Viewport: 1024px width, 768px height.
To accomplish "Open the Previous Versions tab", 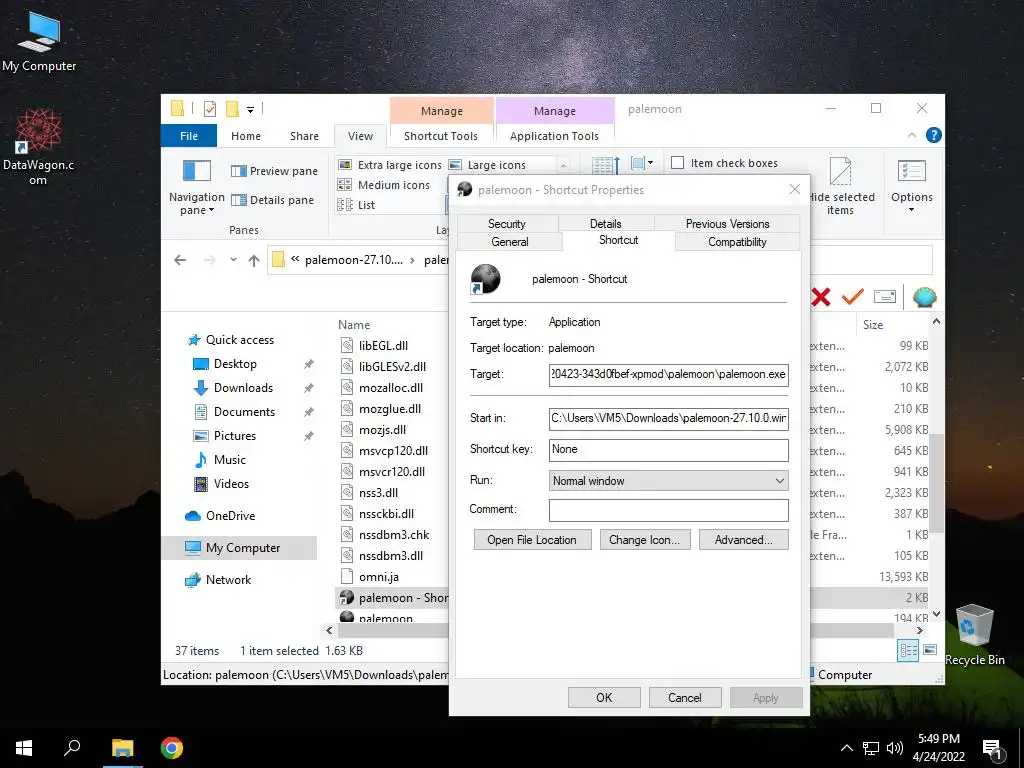I will click(x=728, y=223).
